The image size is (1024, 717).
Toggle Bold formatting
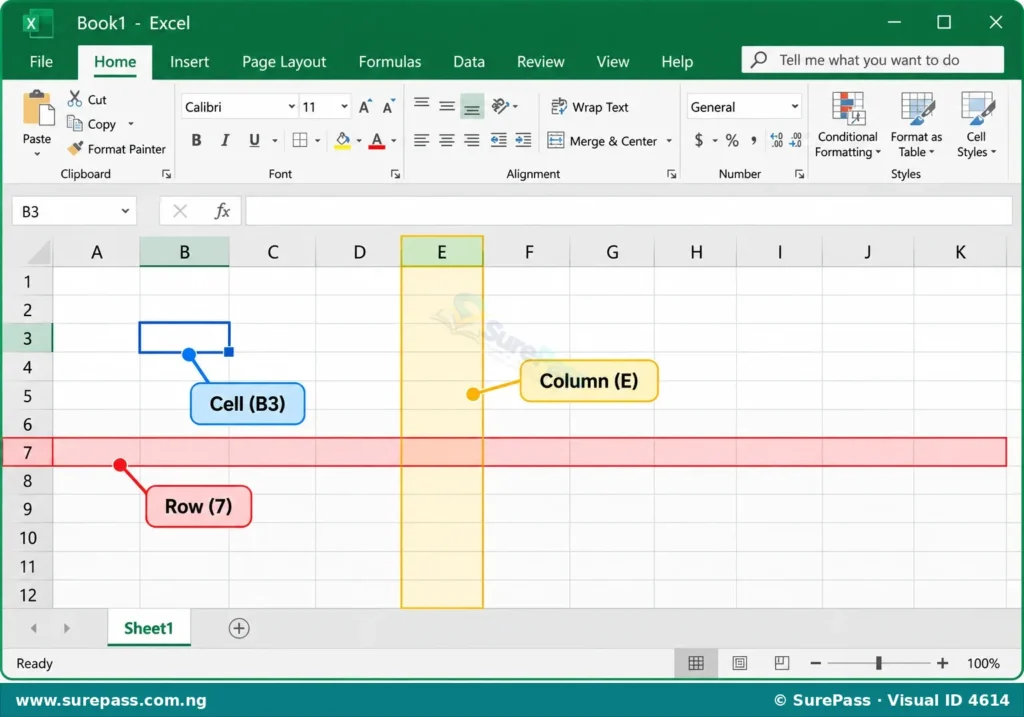pos(196,140)
